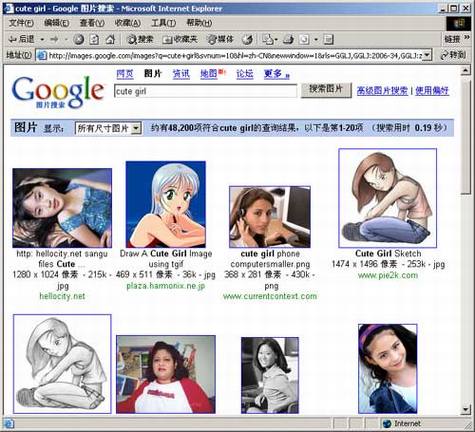Click the Back arrow toolbar button
The height and width of the screenshot is (432, 475).
pos(21,40)
